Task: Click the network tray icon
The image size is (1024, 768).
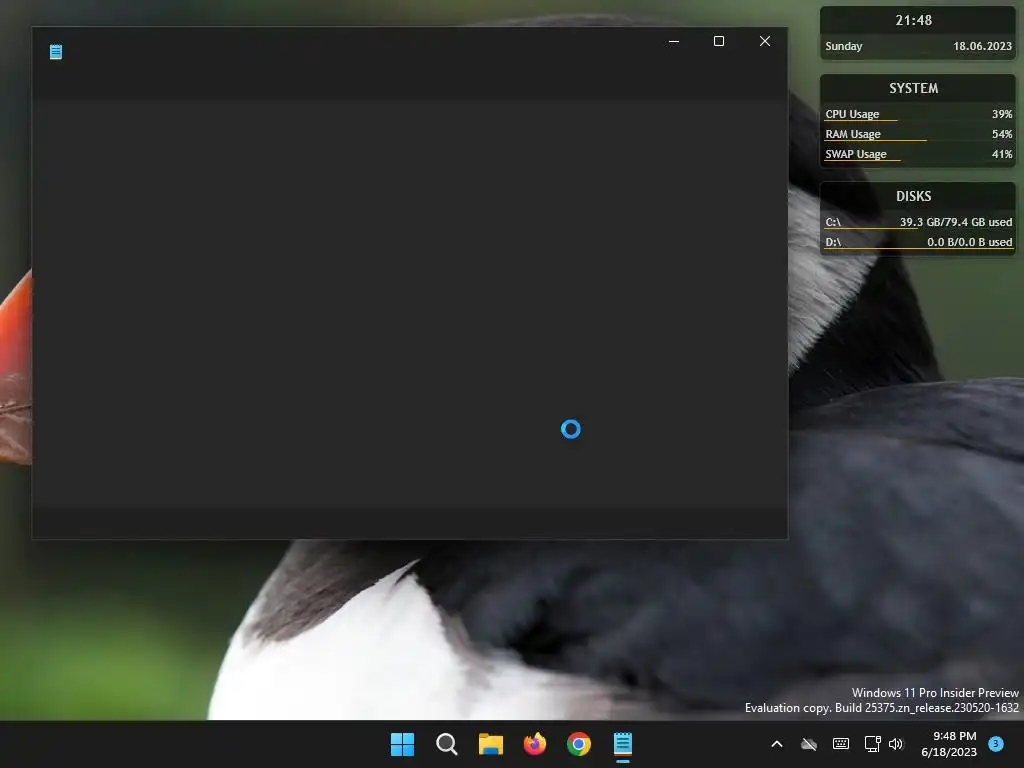Action: point(872,744)
